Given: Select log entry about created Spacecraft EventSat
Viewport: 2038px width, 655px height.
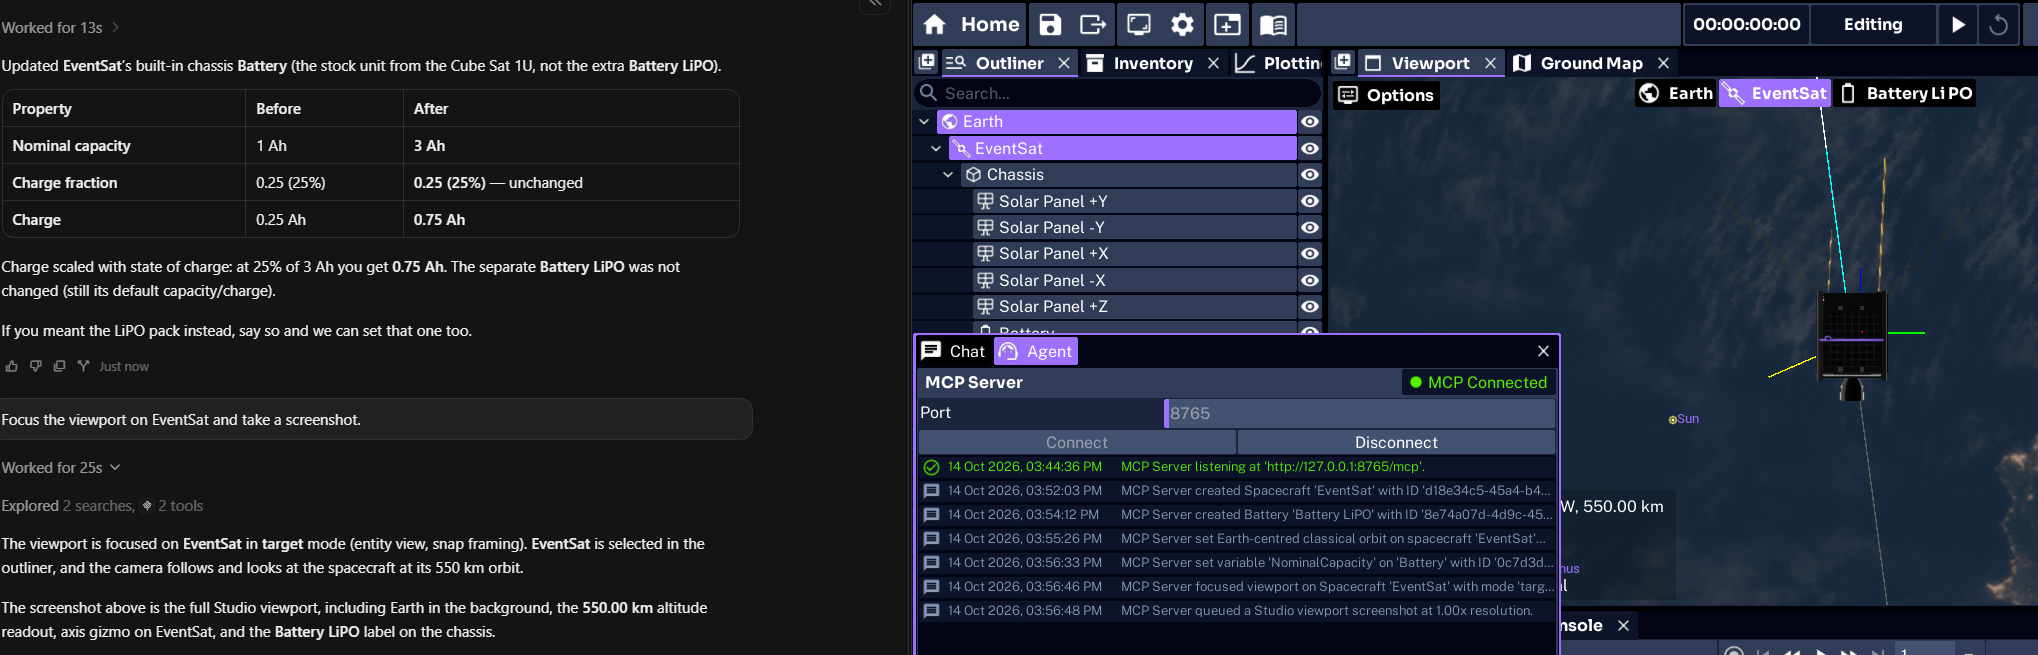Looking at the screenshot, I should pos(1237,490).
